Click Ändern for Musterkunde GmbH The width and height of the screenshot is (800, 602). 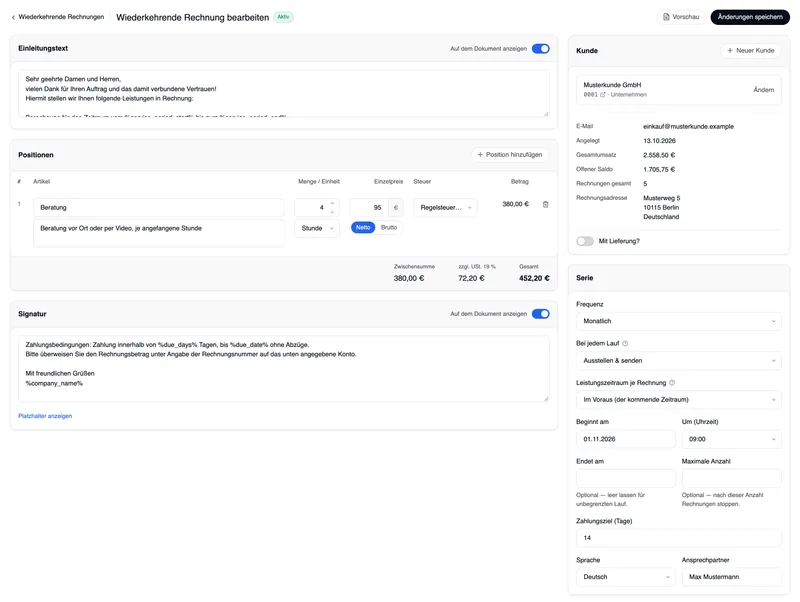763,90
